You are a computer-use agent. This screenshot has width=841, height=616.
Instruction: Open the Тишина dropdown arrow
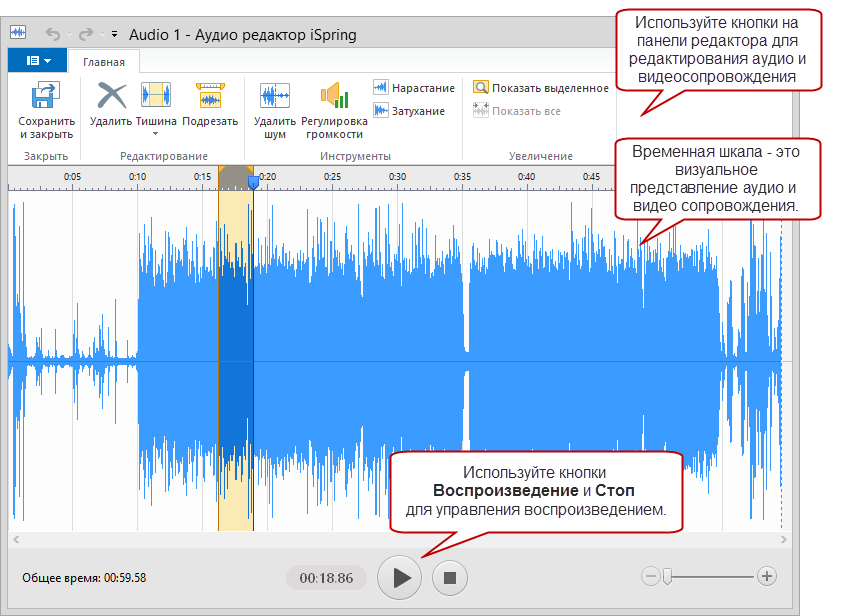pyautogui.click(x=156, y=134)
